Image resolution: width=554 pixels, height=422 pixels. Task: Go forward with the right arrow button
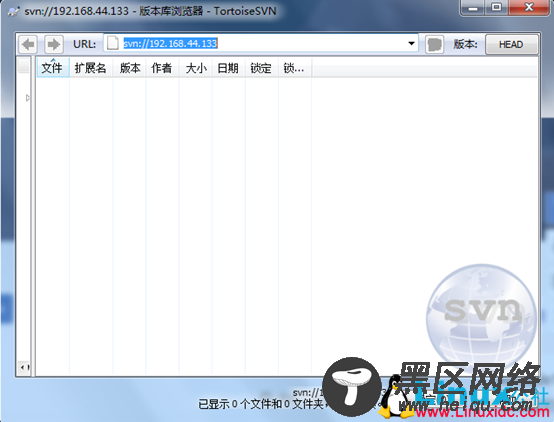tap(54, 44)
